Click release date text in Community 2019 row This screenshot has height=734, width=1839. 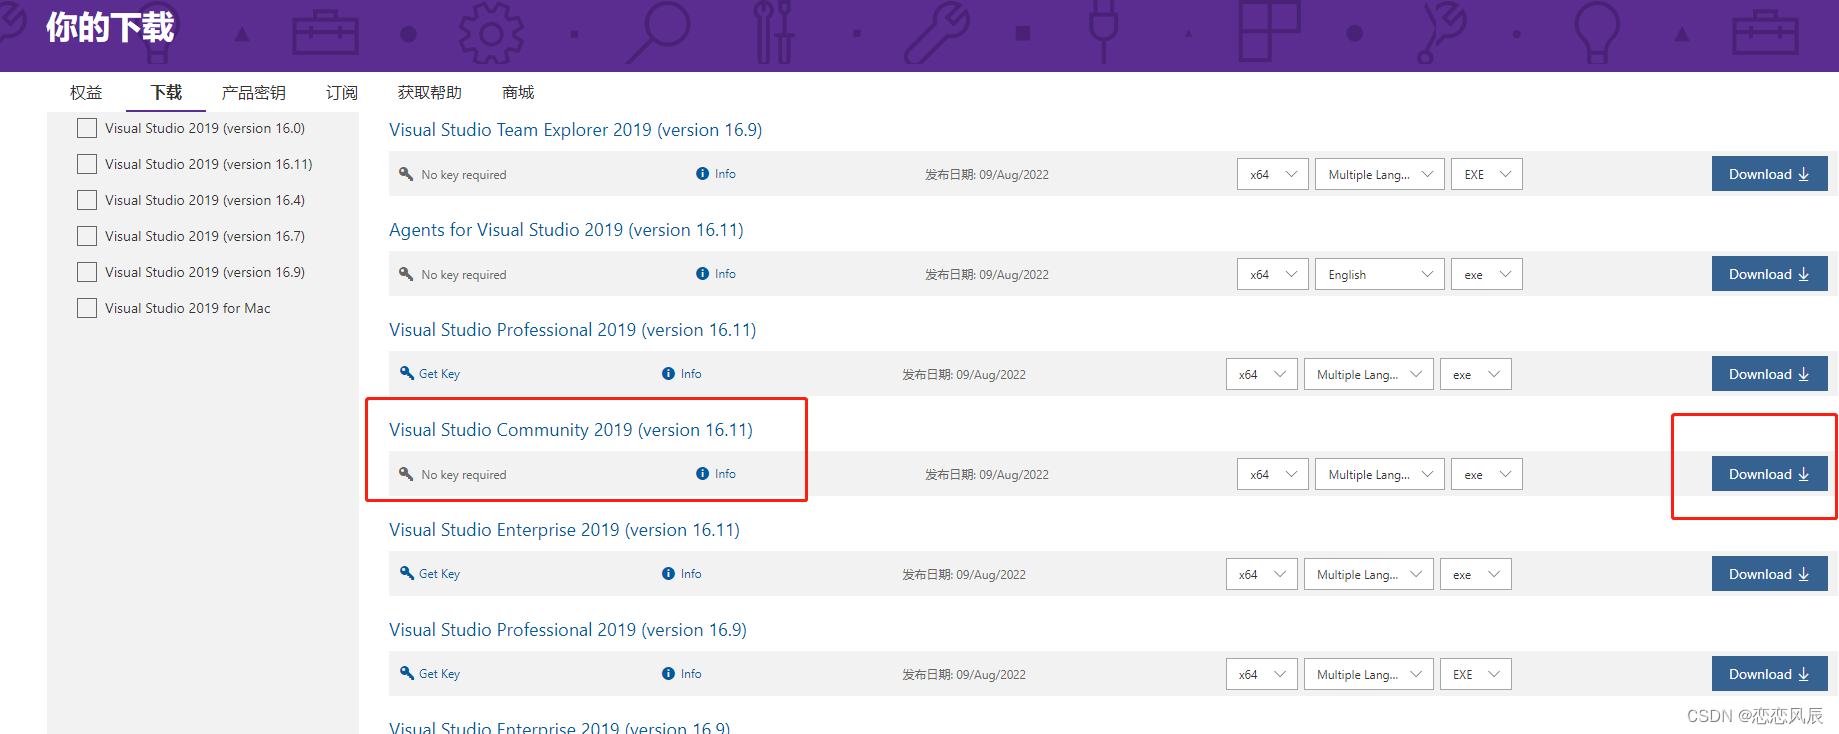987,475
